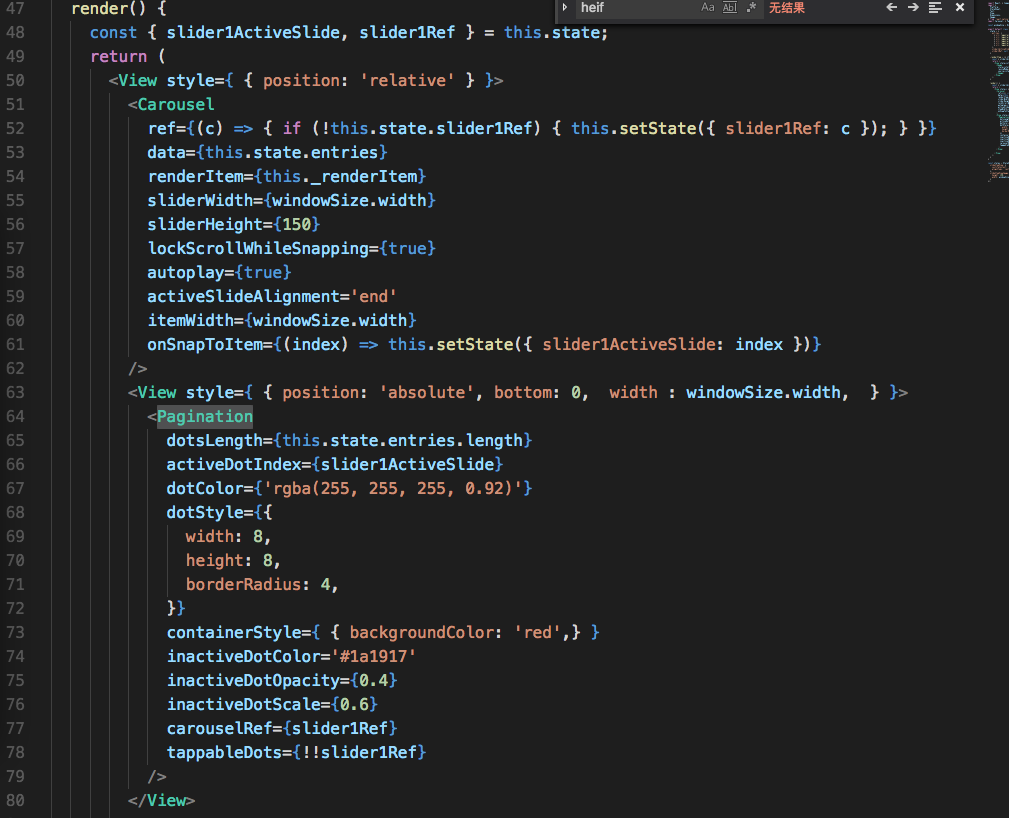Click line number 80

coord(15,801)
